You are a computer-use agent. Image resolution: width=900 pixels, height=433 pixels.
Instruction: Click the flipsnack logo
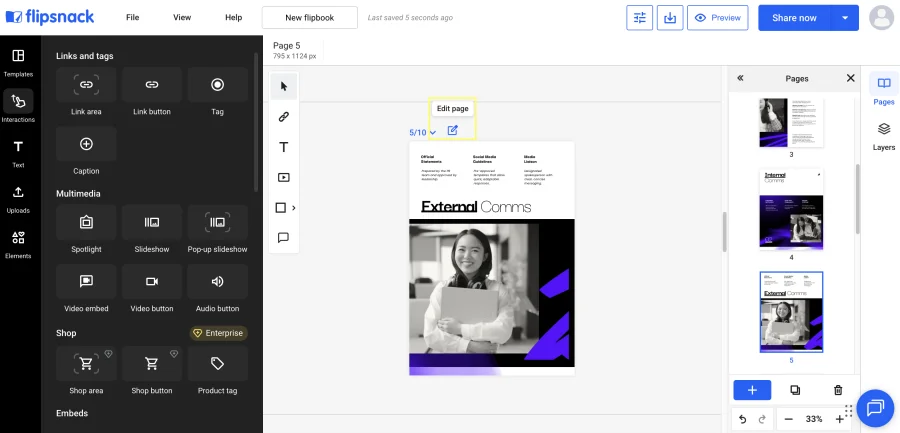coord(50,17)
